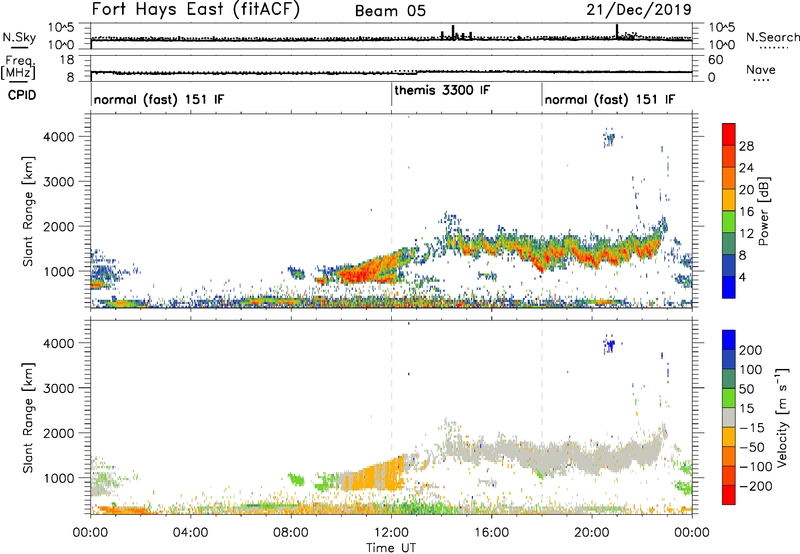Click the power colorbar value '16'
This screenshot has width=800, height=554.
tap(746, 212)
